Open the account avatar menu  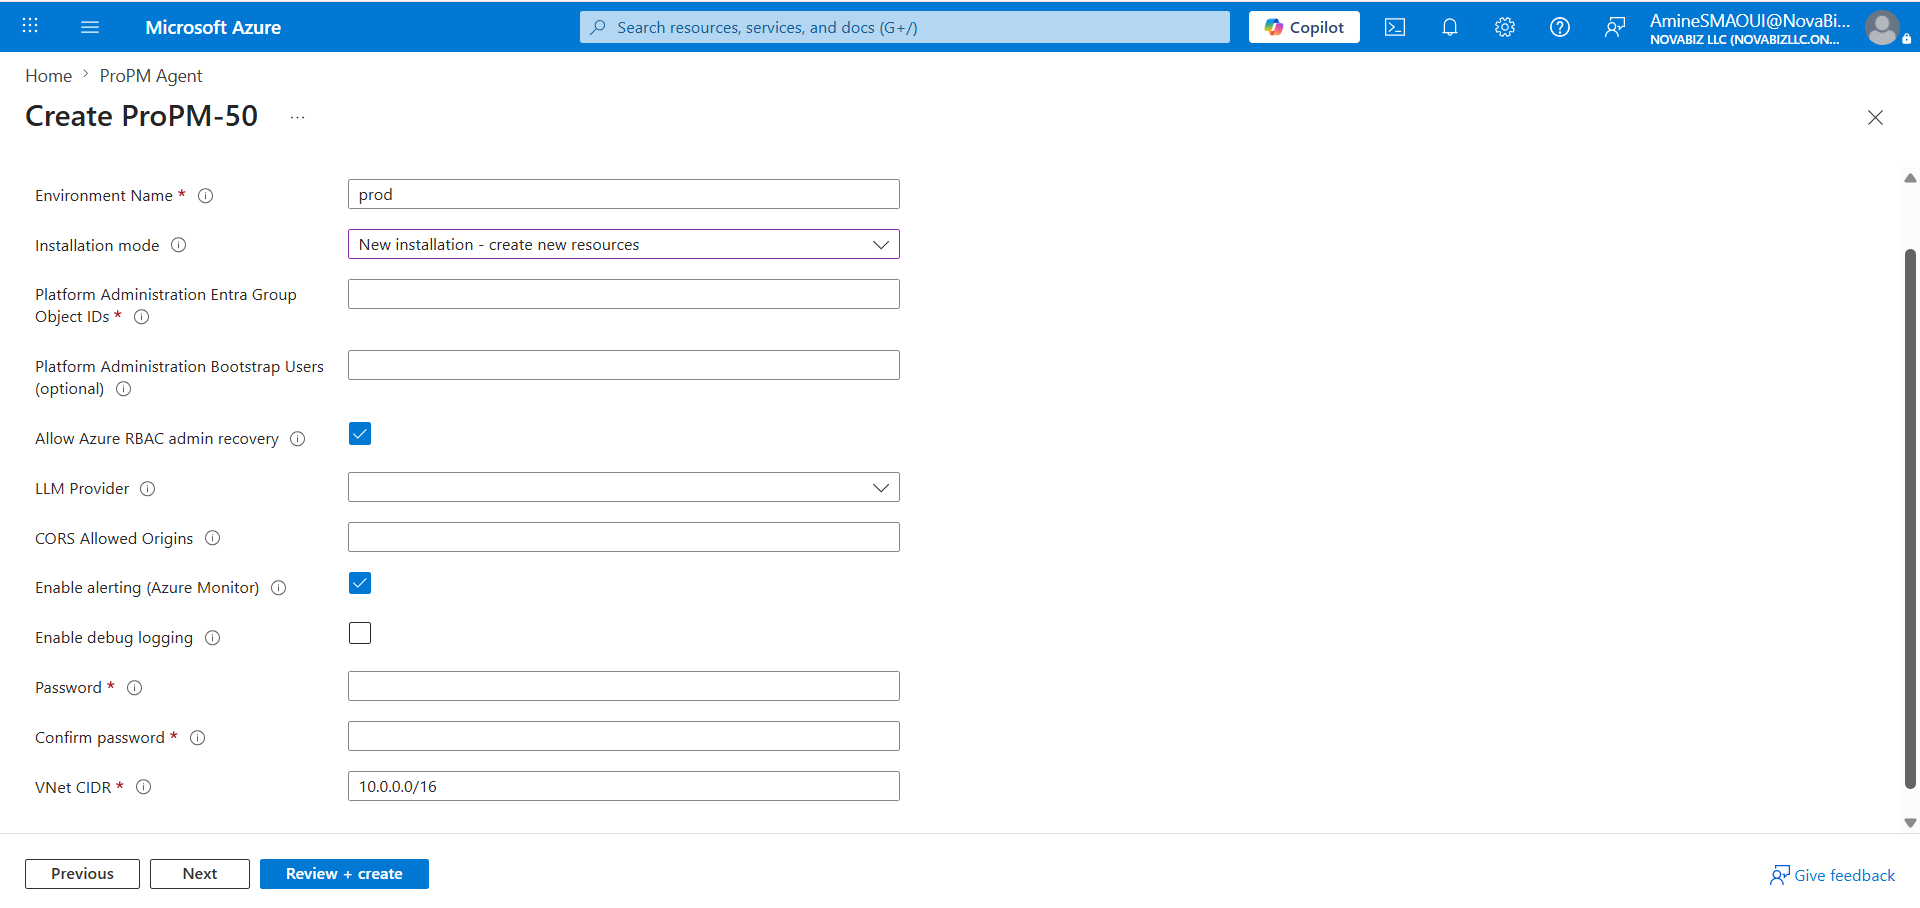tap(1882, 27)
